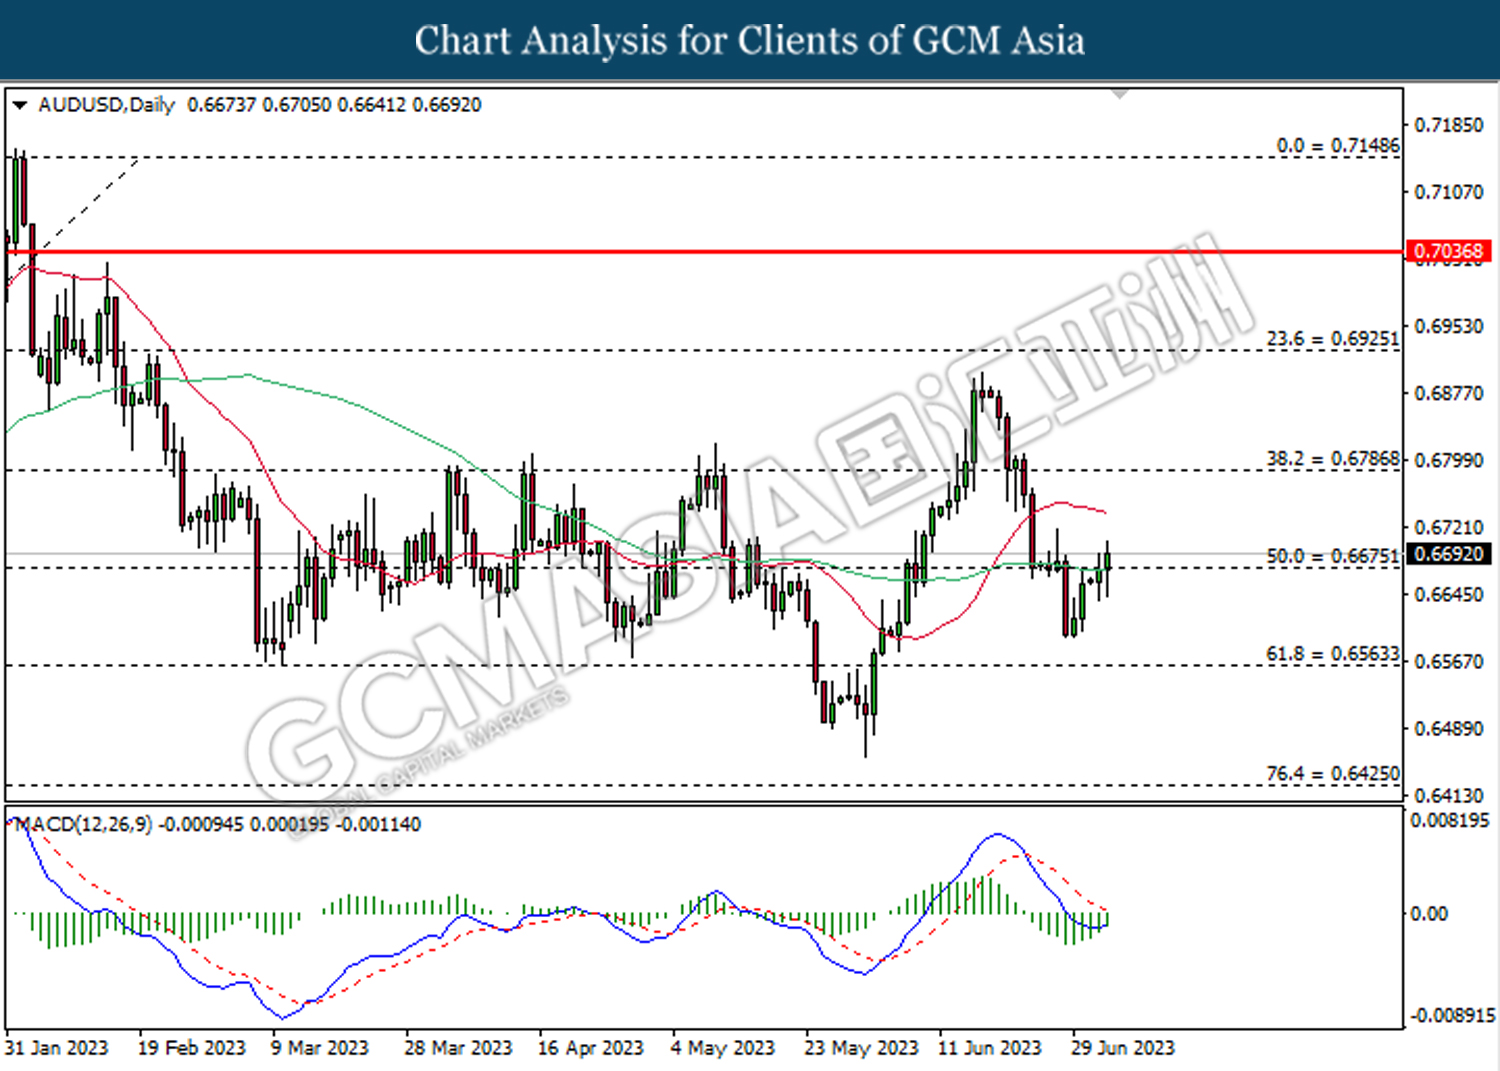
Task: Click the Fibonacci label 50.0 = 0.66751
Action: 1333,556
